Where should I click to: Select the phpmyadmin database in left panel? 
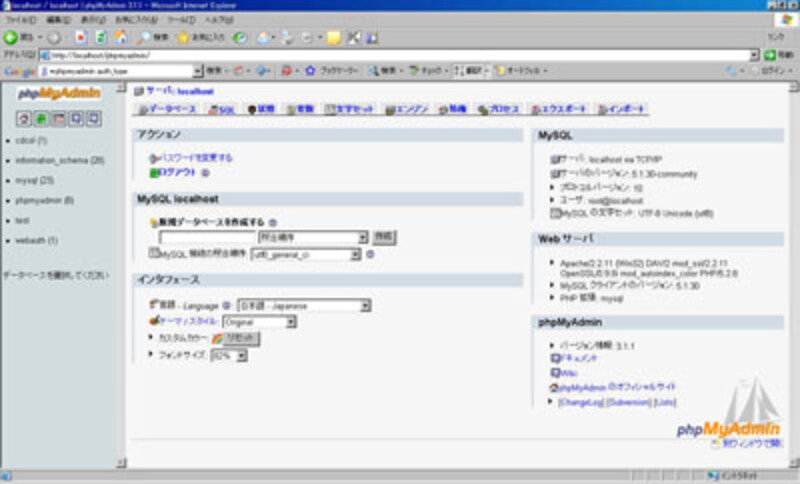pos(44,200)
